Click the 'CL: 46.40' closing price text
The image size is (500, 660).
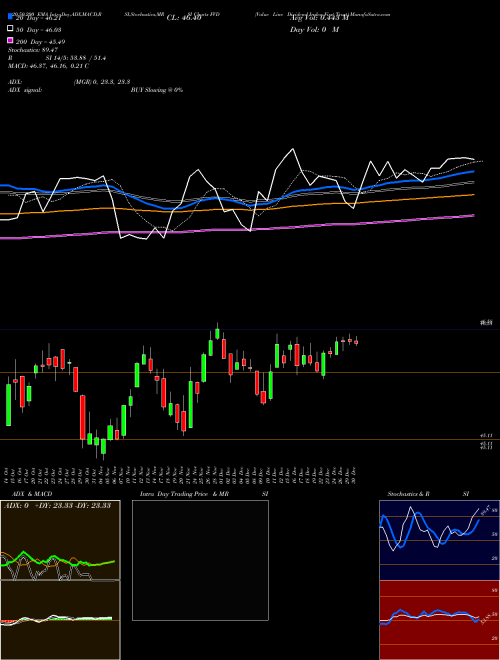tap(184, 18)
